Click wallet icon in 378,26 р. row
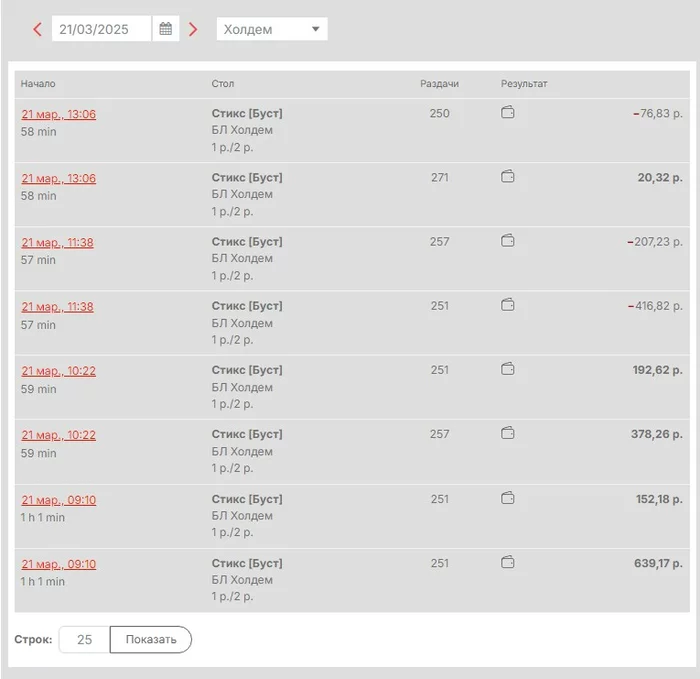The width and height of the screenshot is (700, 679). (508, 434)
